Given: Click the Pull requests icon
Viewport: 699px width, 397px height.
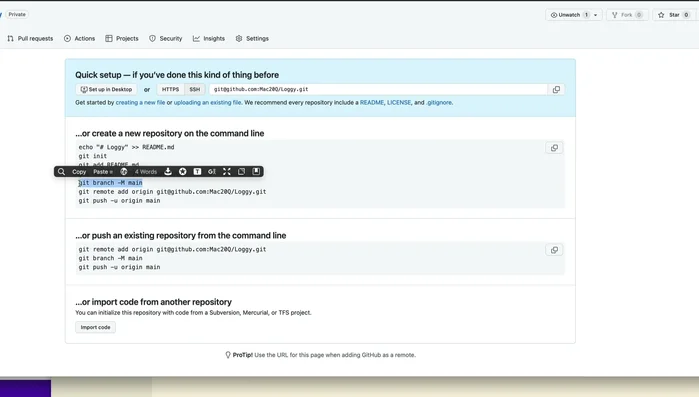Looking at the screenshot, I should tap(11, 39).
